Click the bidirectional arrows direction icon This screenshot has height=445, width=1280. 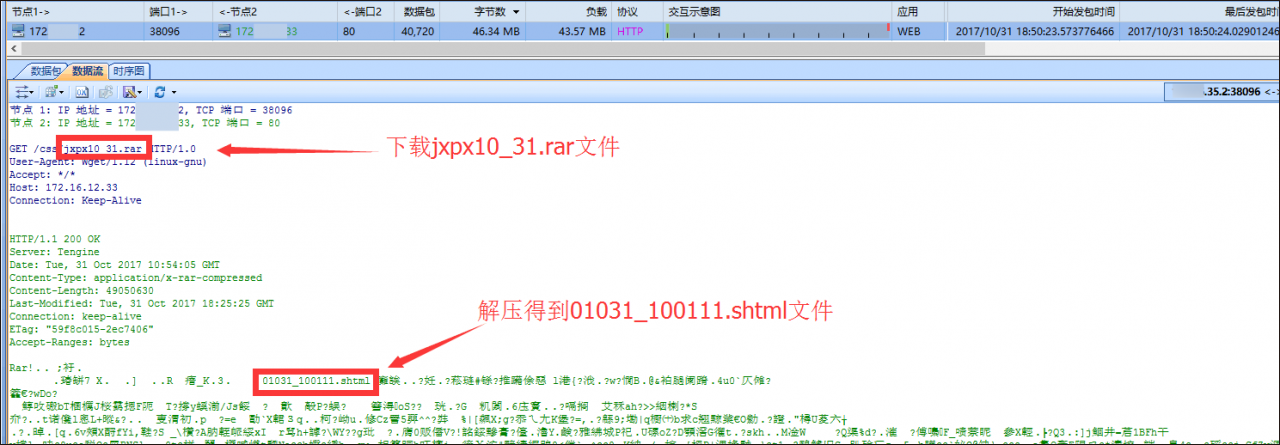(22, 92)
